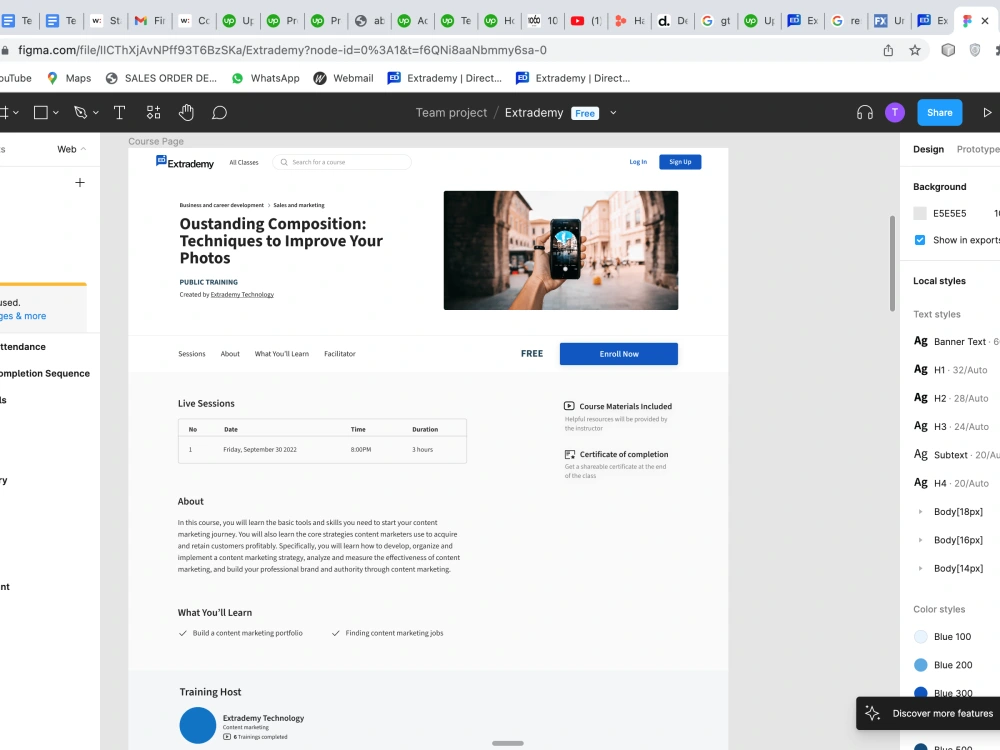
Task: Select the Comment tool
Action: click(x=219, y=112)
